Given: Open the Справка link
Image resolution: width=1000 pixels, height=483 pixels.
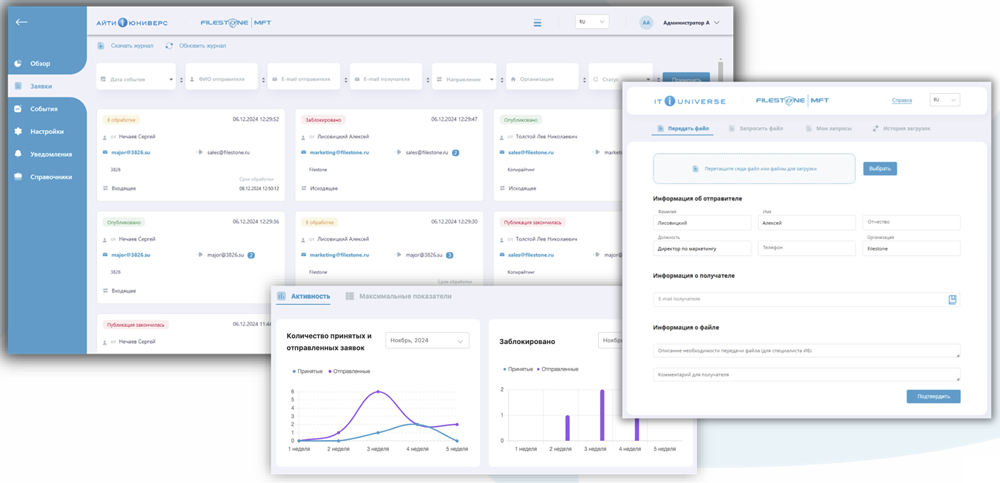Looking at the screenshot, I should click(x=901, y=100).
